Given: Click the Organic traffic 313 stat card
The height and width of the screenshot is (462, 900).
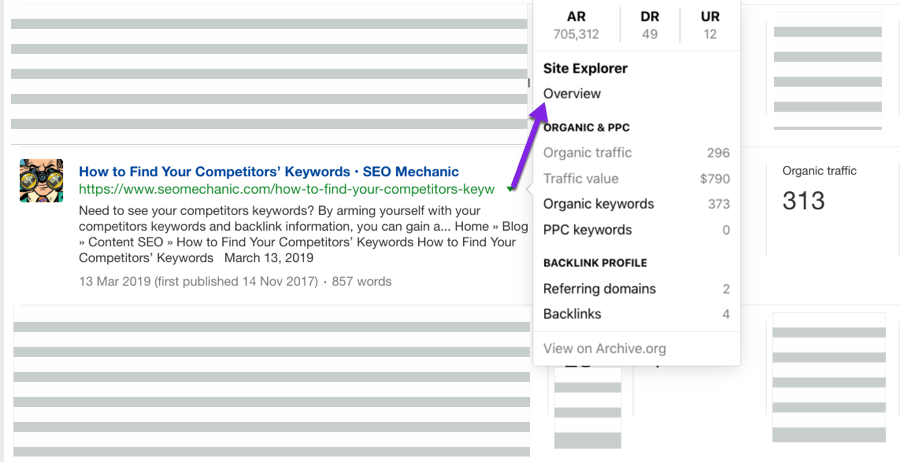Looking at the screenshot, I should coord(819,190).
